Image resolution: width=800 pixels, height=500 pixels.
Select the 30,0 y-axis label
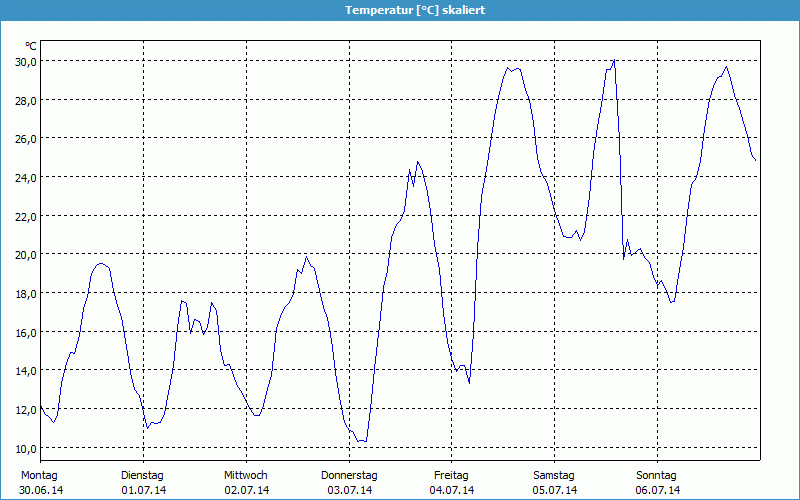(25, 61)
